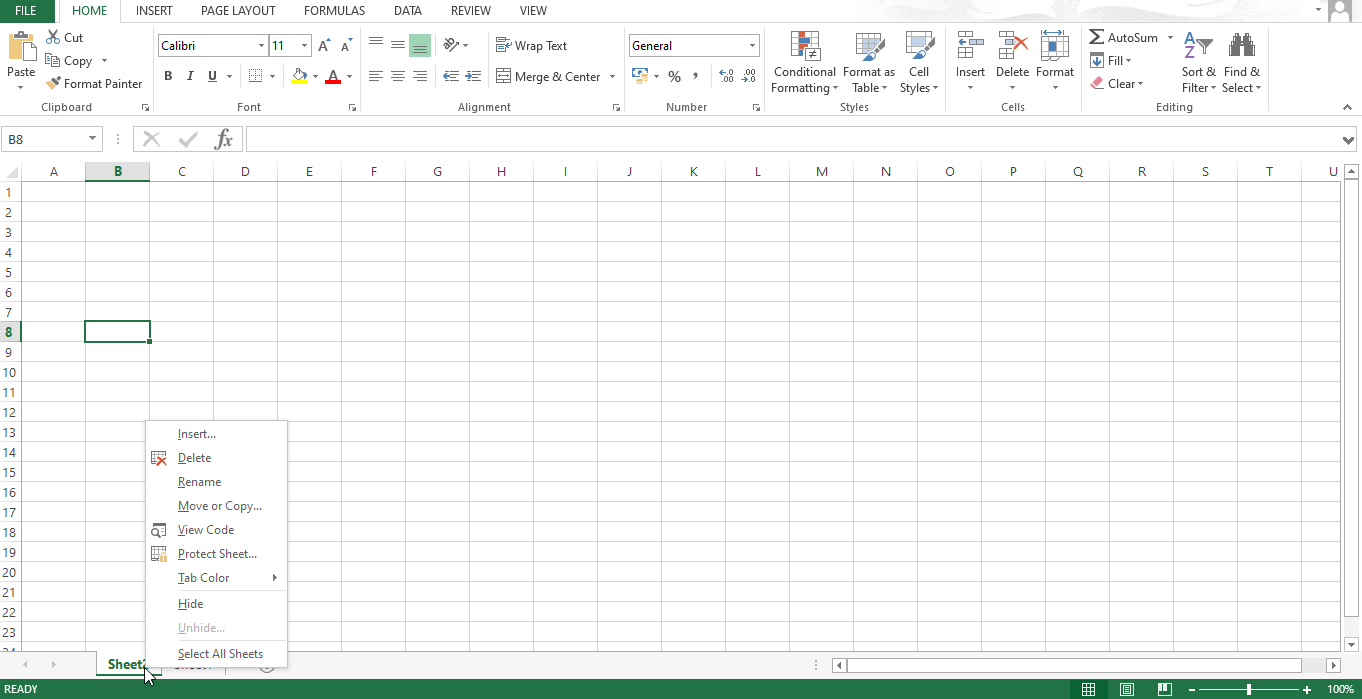The width and height of the screenshot is (1362, 699).
Task: Increase font size with the large A icon
Action: point(324,46)
